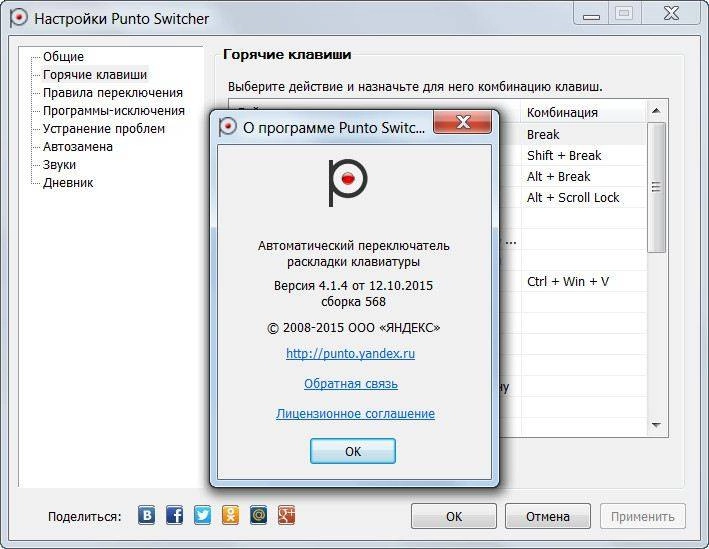Click the hotkey list scrollbar thumb
709x549 pixels.
coord(656,187)
